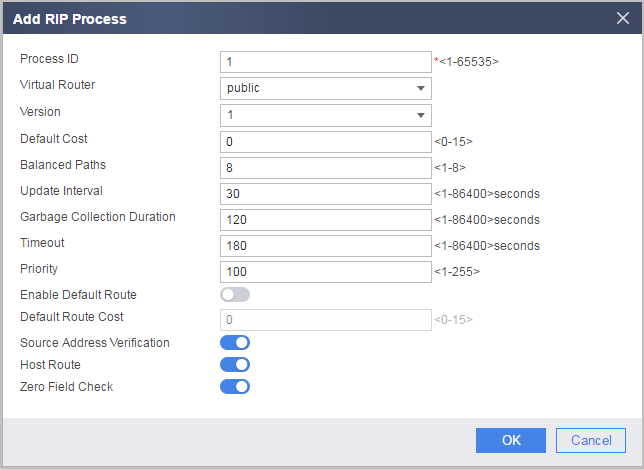This screenshot has width=644, height=469.
Task: Click the disabled Default Route Cost field
Action: point(326,320)
